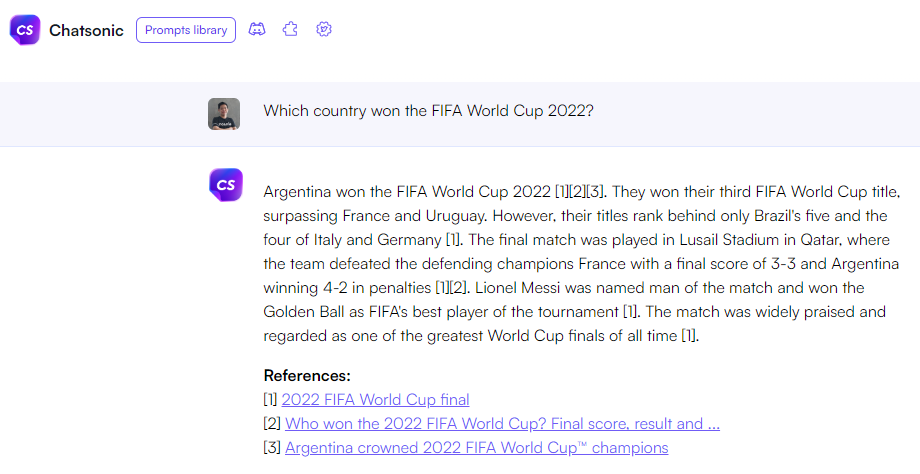Click the Chatsonic CS logo in the header

click(x=25, y=30)
